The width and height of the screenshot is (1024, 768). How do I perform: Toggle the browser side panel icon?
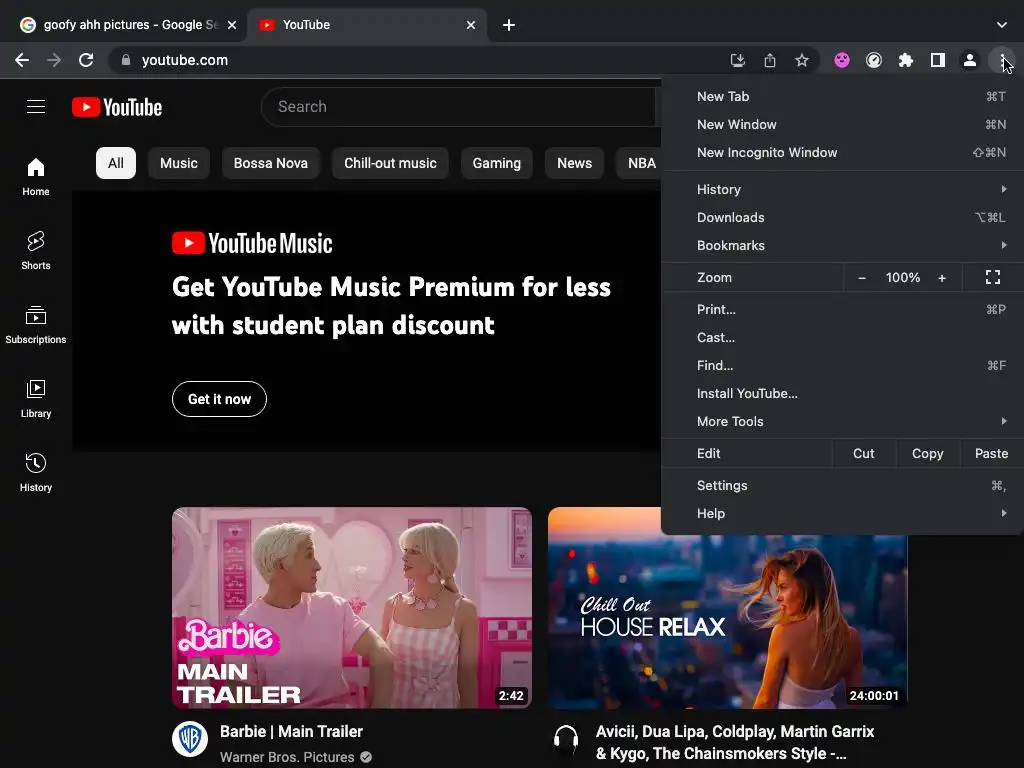pyautogui.click(x=938, y=60)
